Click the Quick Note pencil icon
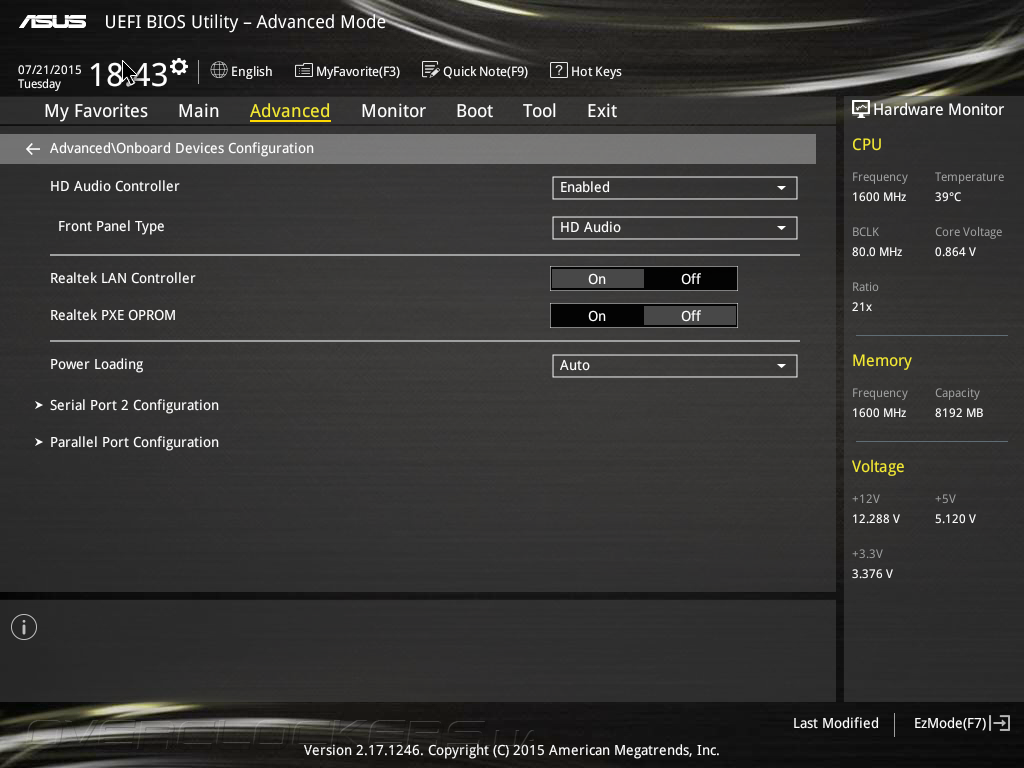 click(x=430, y=70)
